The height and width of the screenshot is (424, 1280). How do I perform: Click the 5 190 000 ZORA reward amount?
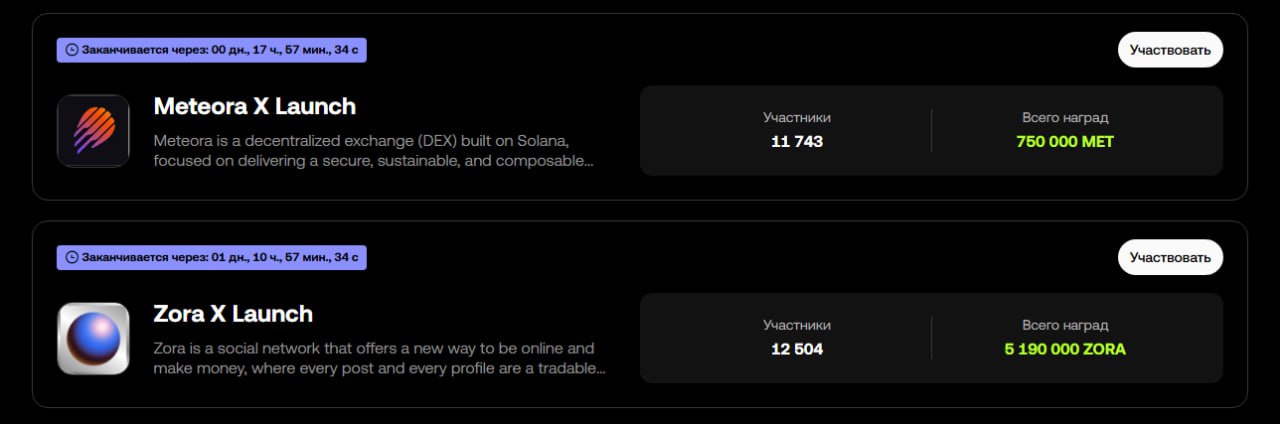coord(1065,350)
